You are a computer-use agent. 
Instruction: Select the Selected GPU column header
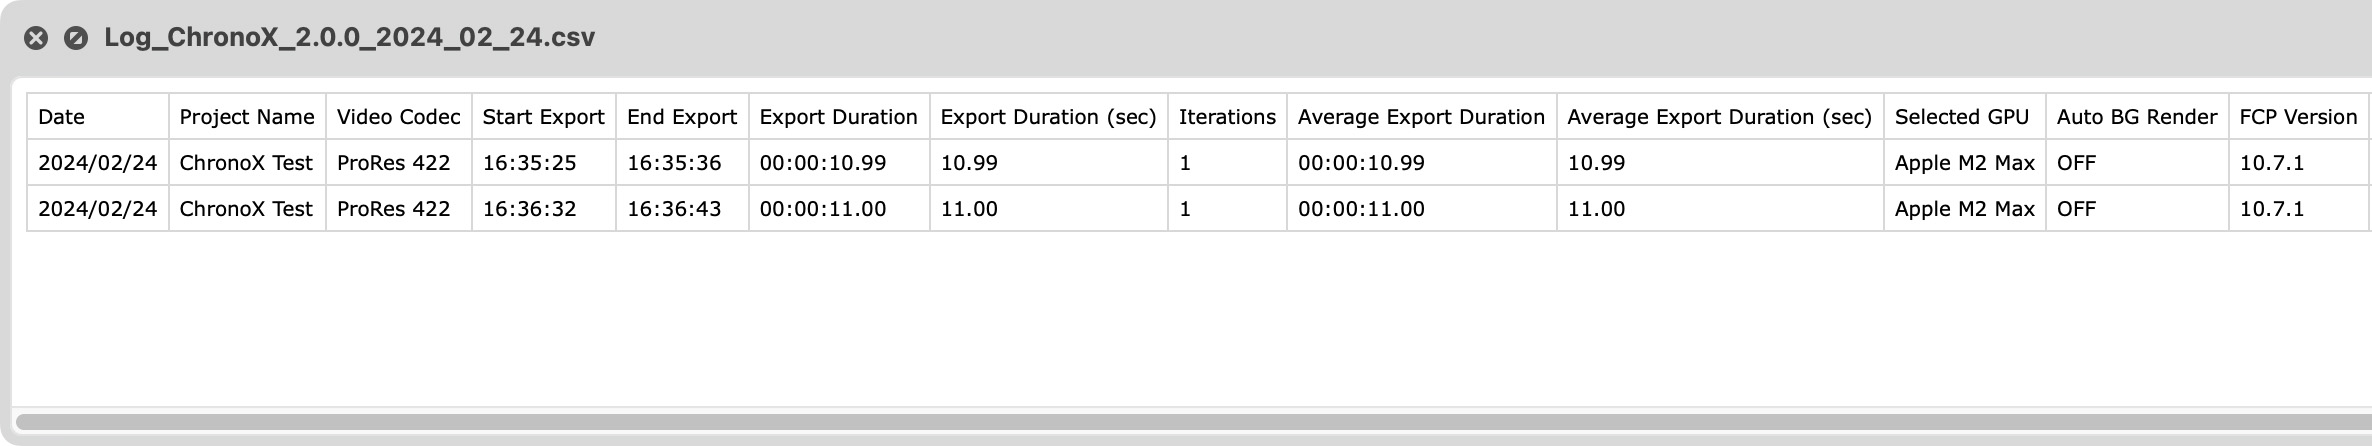pos(1965,117)
